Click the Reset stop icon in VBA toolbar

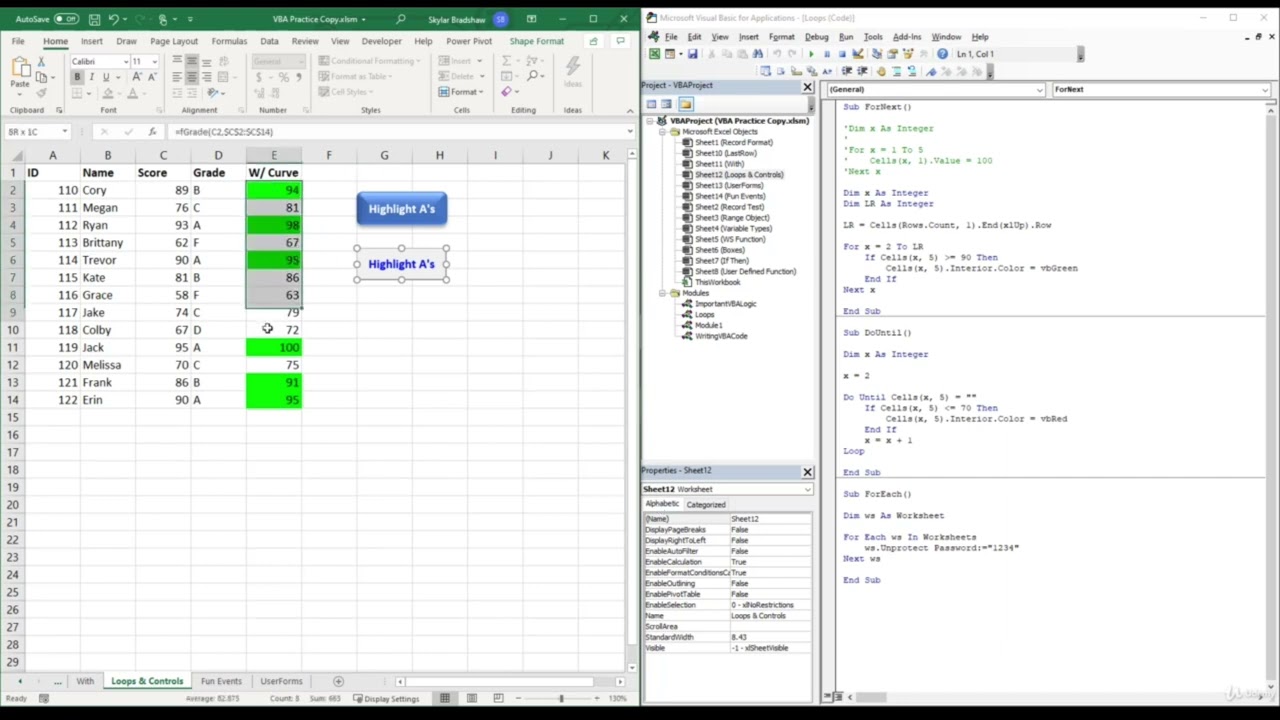842,54
